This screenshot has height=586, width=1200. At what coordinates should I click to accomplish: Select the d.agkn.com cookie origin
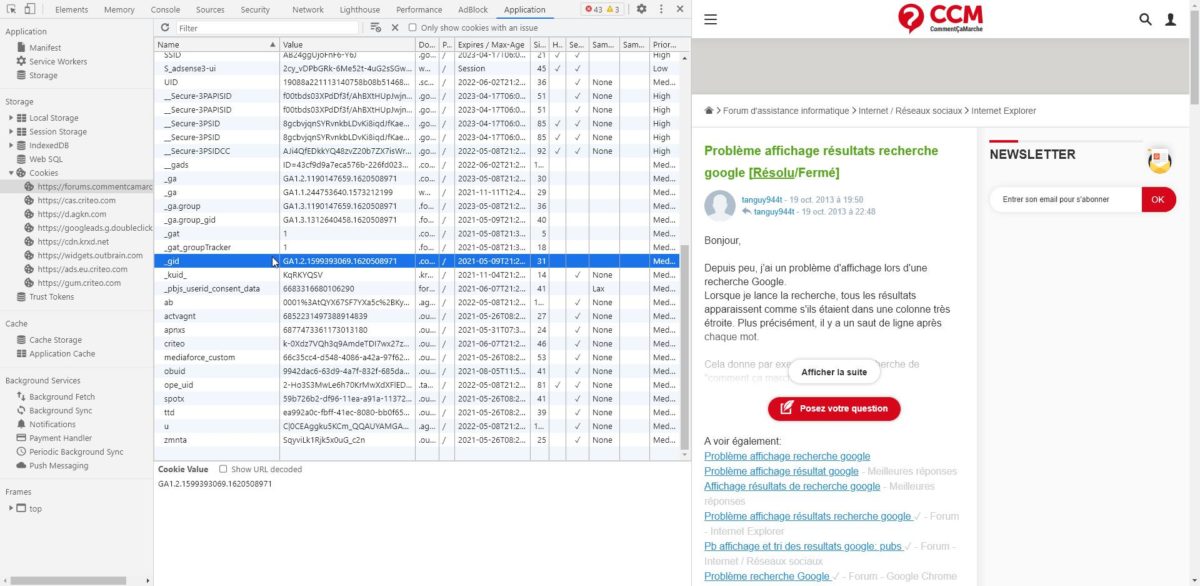tap(71, 214)
